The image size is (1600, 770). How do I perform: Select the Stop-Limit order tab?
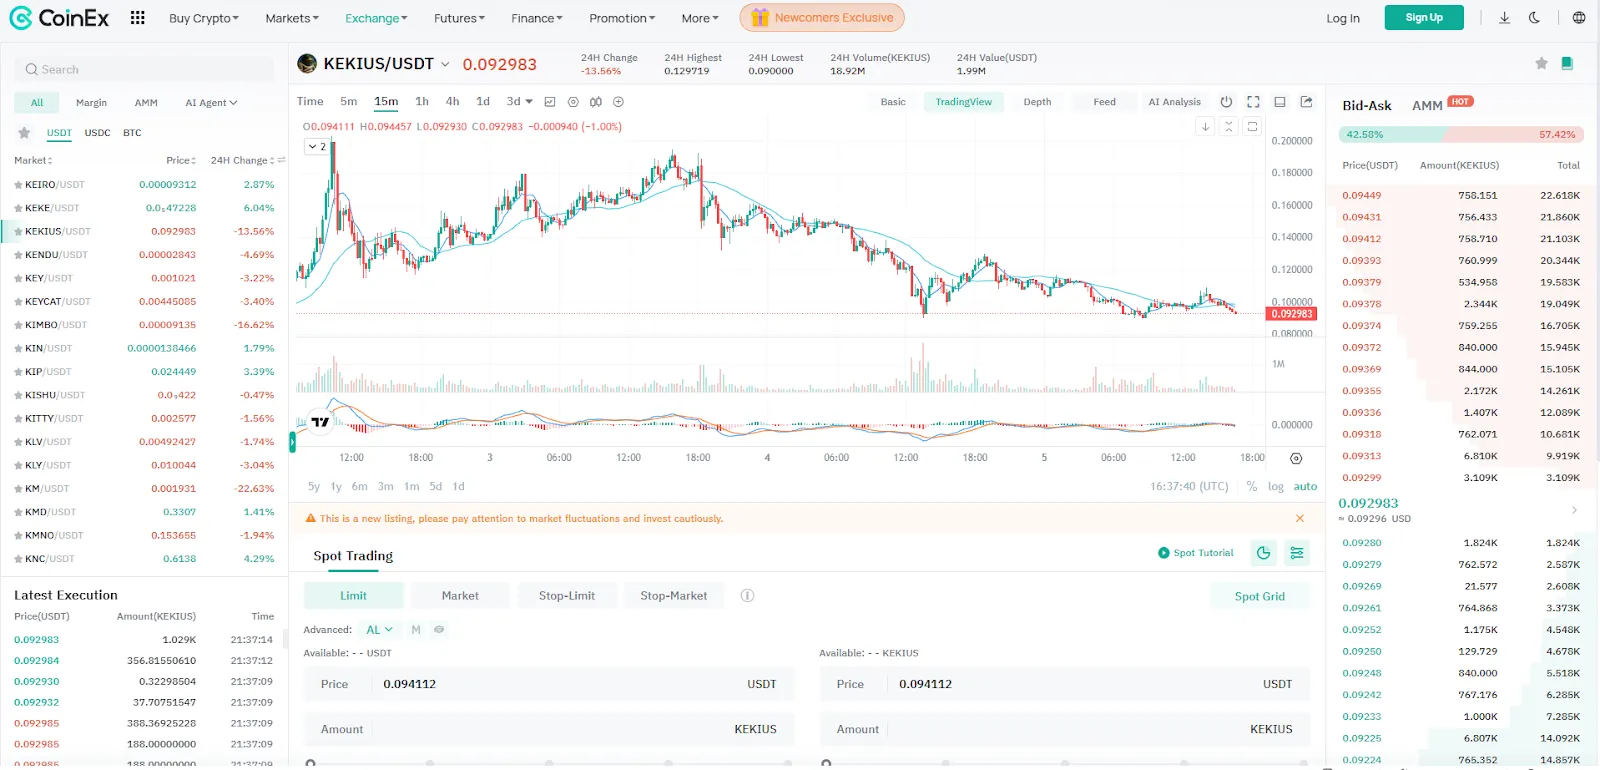tap(567, 596)
